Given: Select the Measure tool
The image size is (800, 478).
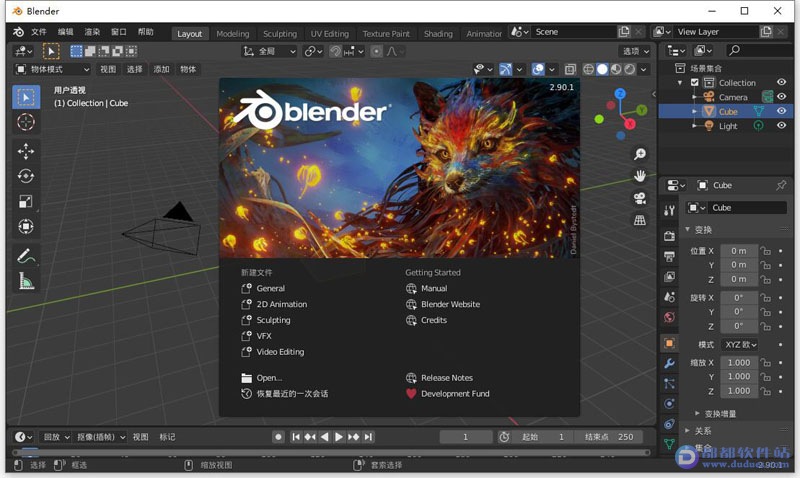Looking at the screenshot, I should [x=26, y=281].
